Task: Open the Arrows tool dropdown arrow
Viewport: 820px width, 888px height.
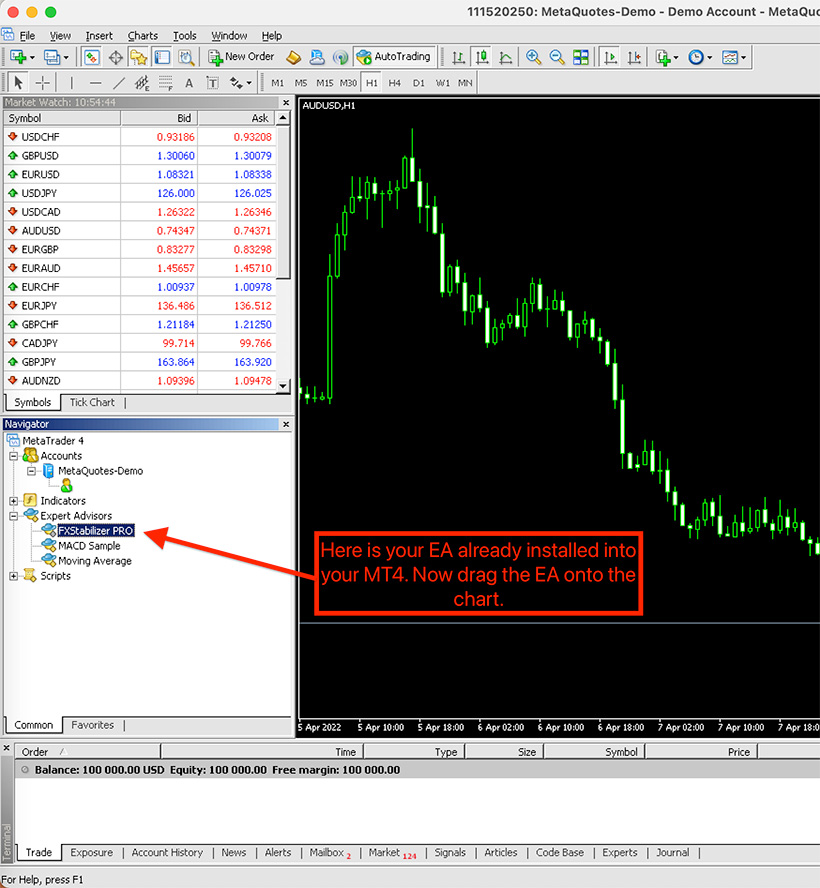Action: click(x=249, y=83)
